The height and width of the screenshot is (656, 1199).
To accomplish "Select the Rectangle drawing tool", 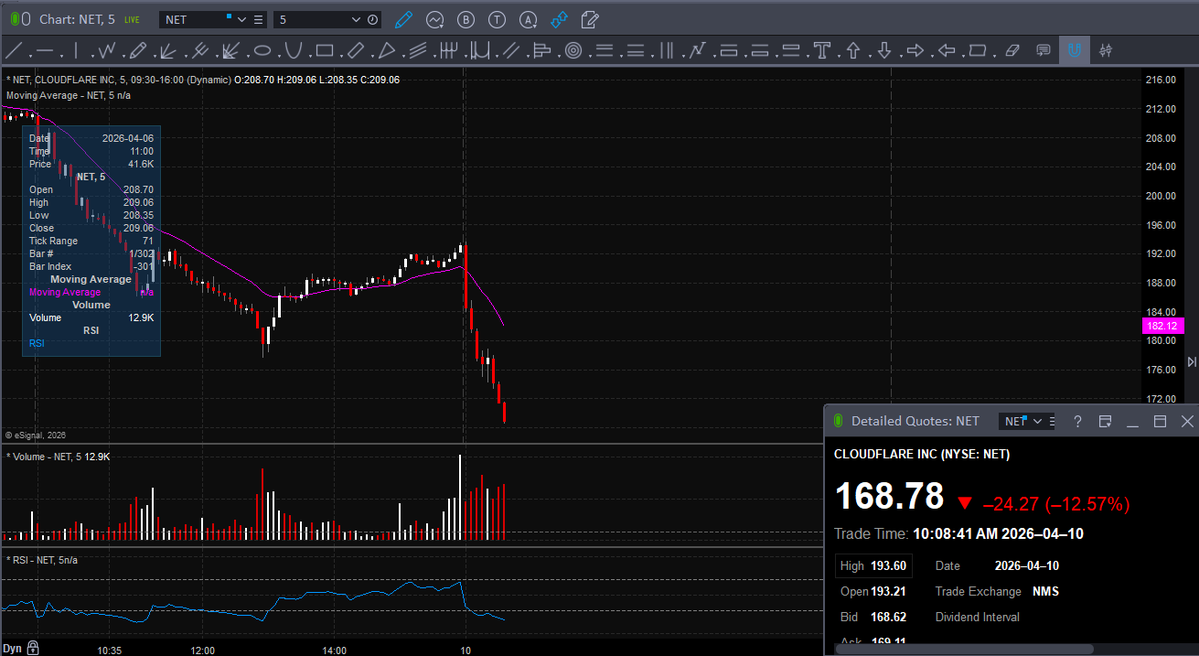I will pyautogui.click(x=326, y=50).
